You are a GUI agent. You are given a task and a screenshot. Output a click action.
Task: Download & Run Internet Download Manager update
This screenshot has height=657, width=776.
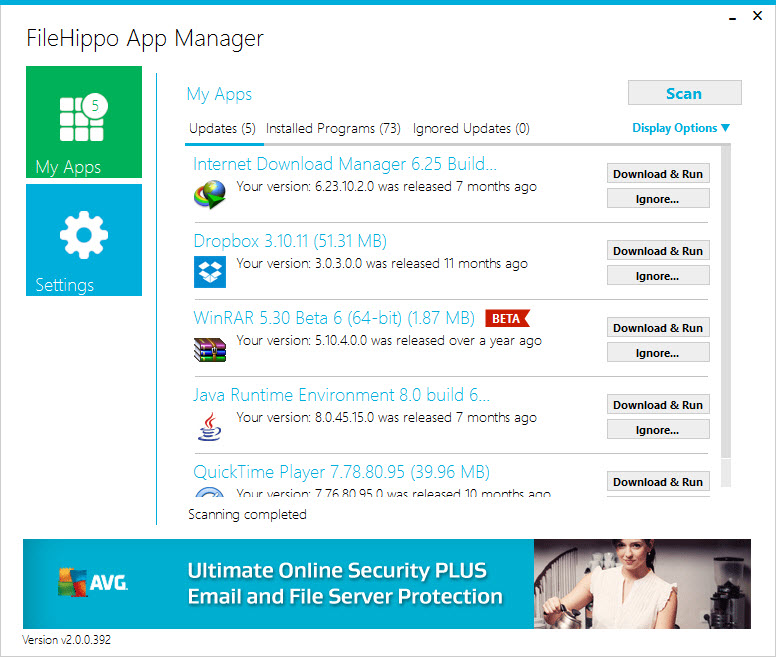pyautogui.click(x=658, y=174)
